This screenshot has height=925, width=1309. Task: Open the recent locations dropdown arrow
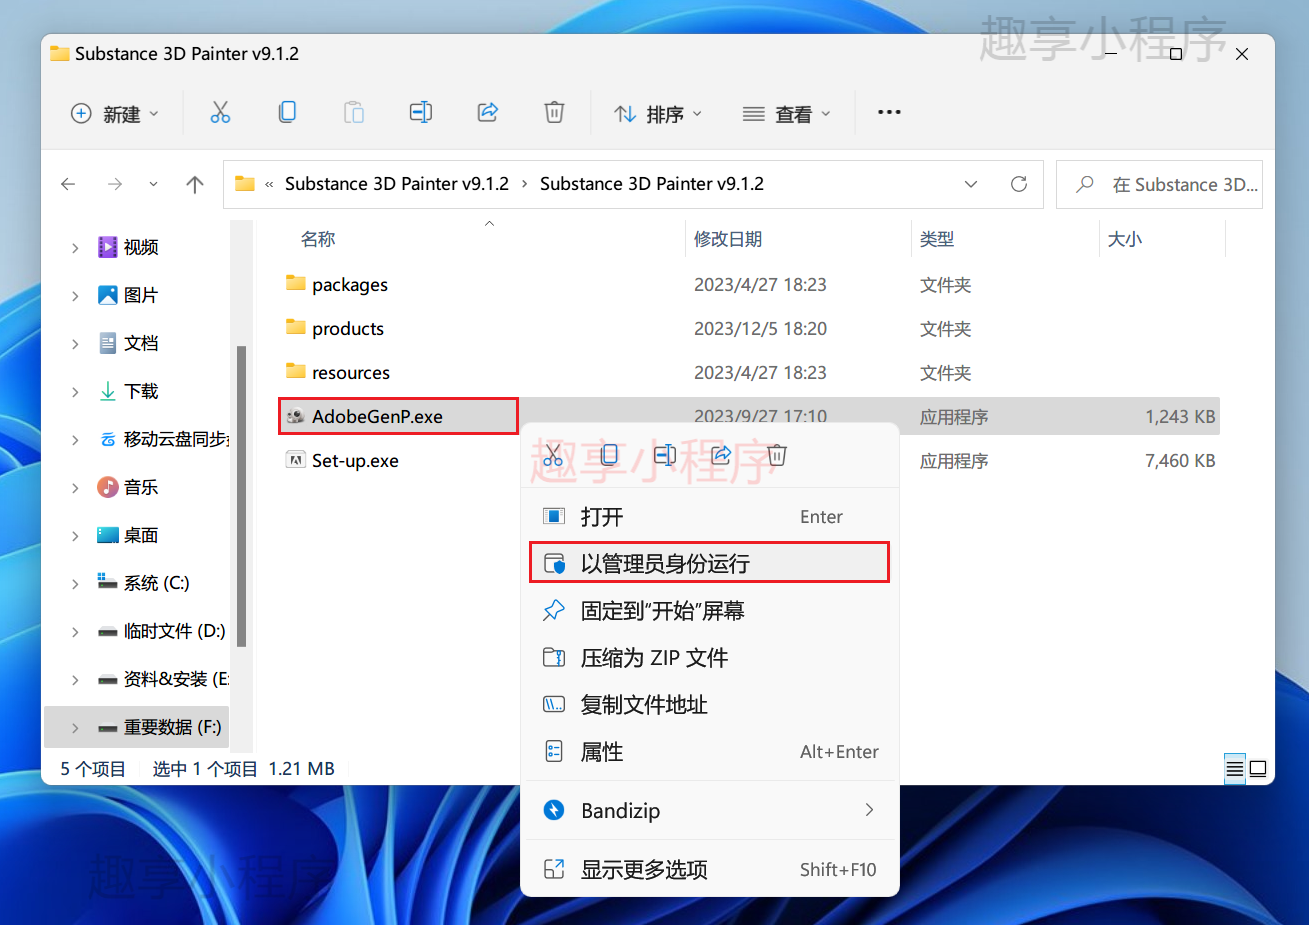point(153,184)
